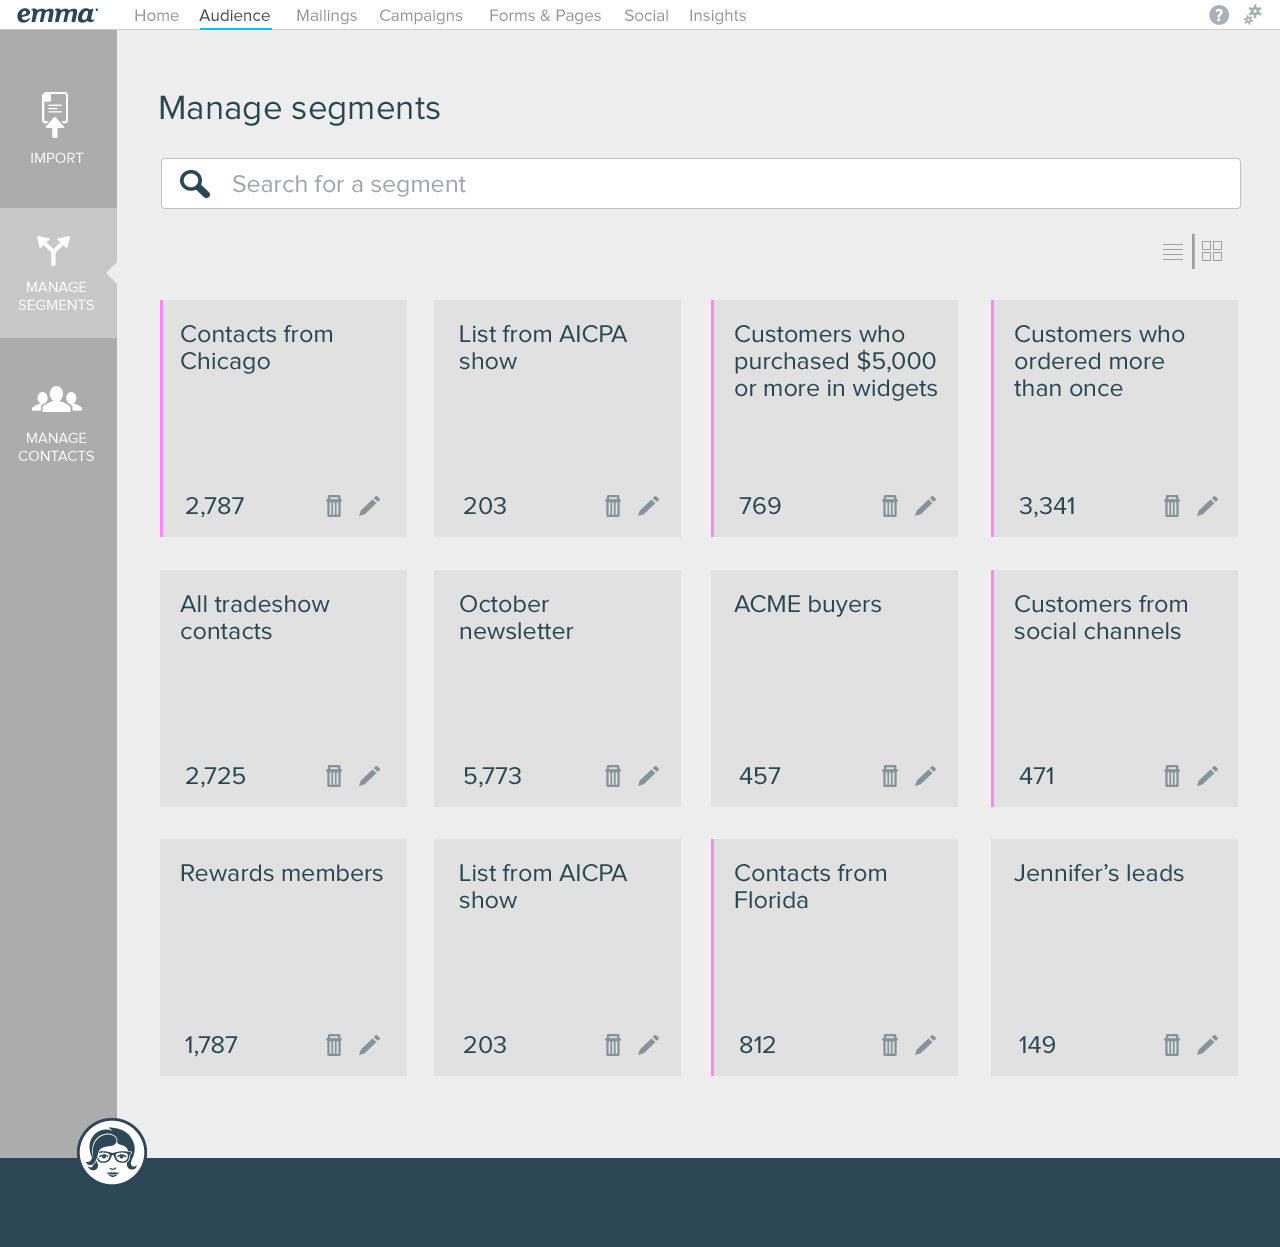Delete the Contacts from Chicago segment

334,506
